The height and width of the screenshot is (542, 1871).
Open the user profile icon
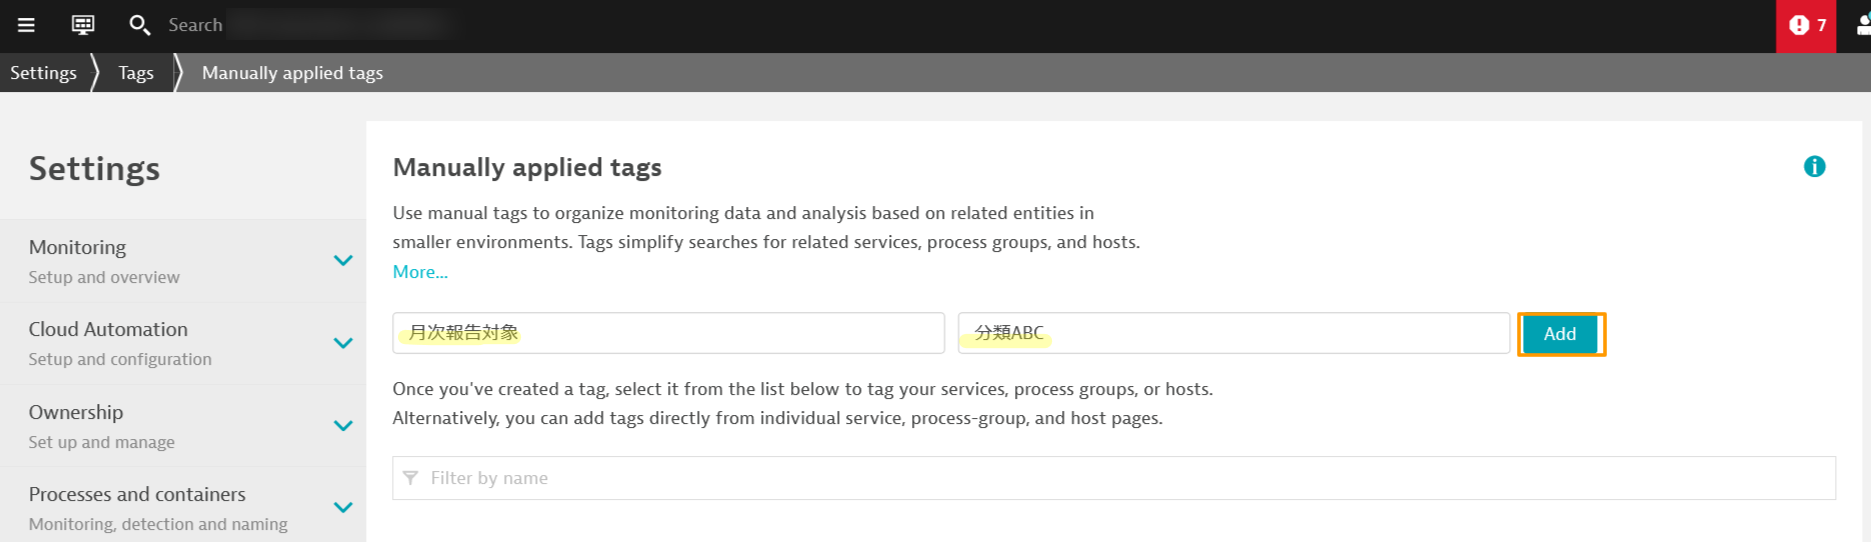click(x=1862, y=26)
